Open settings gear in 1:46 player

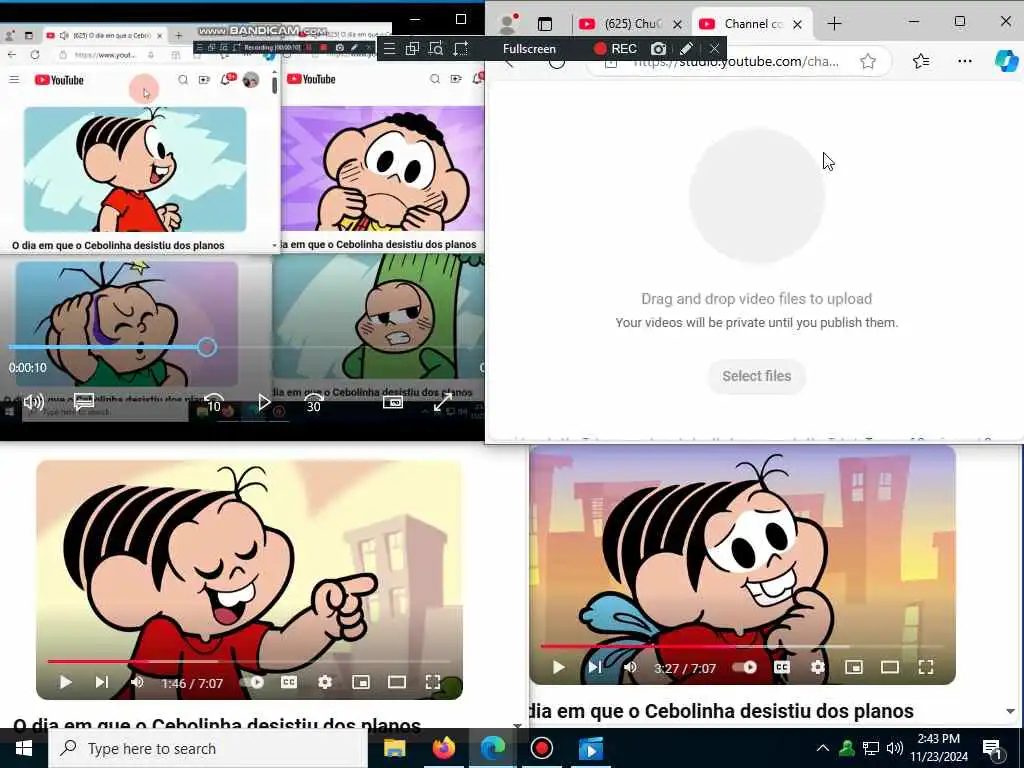click(325, 682)
